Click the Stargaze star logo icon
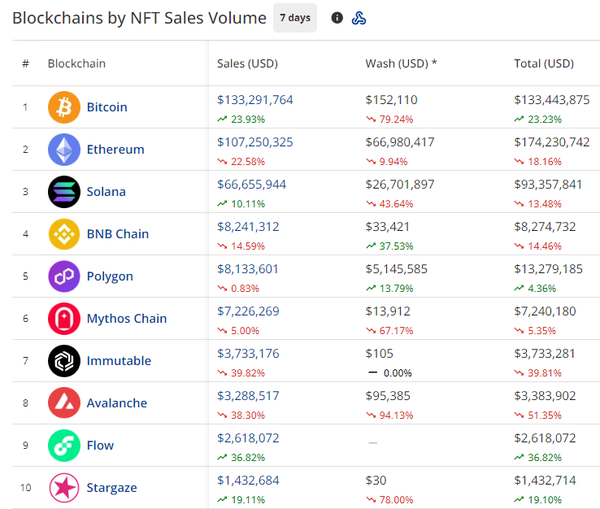The image size is (600, 509). [x=64, y=488]
